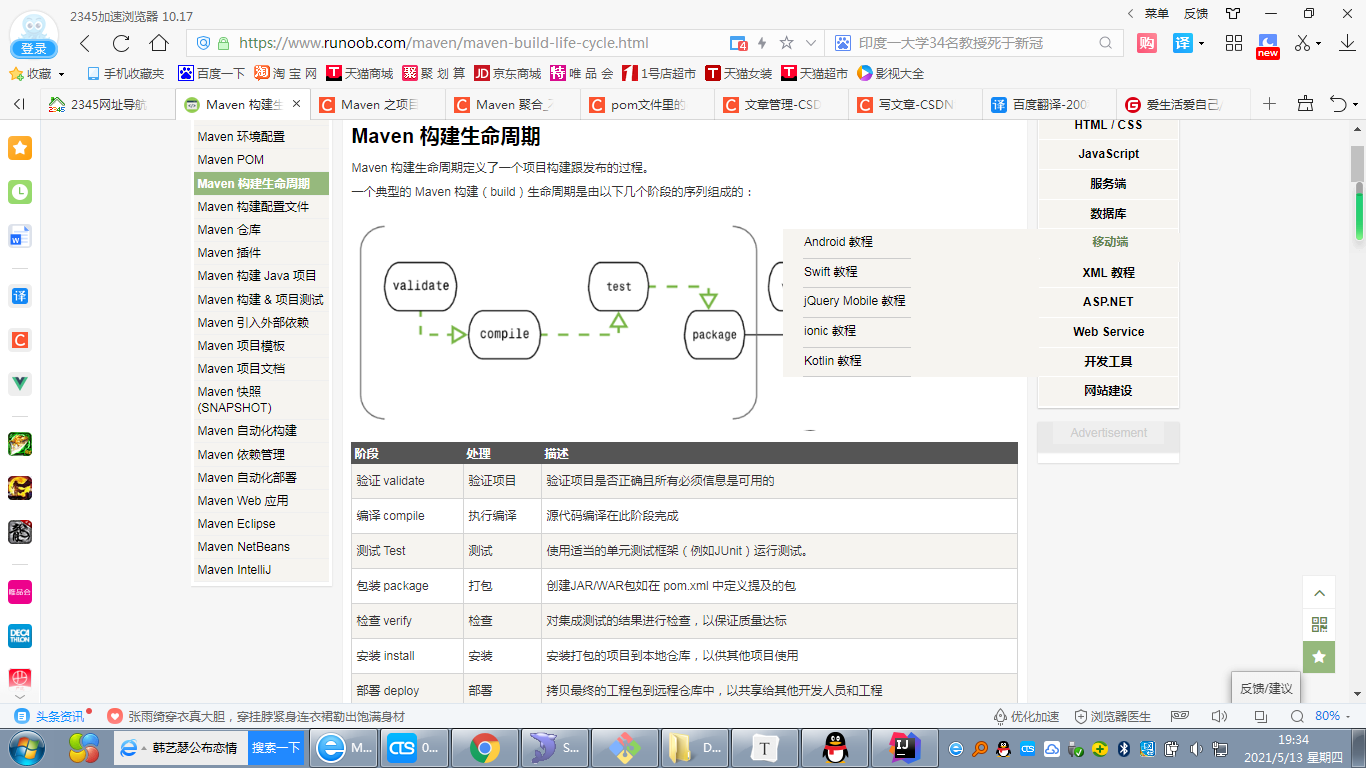1366x768 pixels.
Task: Click the favorites star icon in left sidebar
Action: (x=20, y=147)
